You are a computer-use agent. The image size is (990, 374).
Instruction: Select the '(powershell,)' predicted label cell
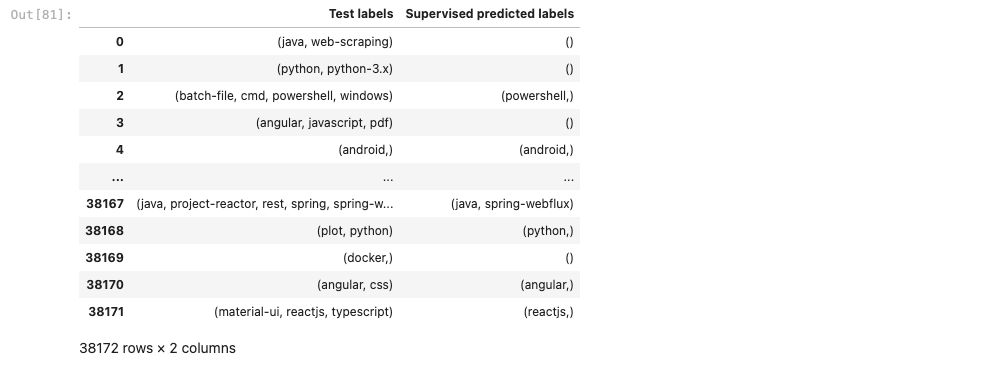[537, 96]
